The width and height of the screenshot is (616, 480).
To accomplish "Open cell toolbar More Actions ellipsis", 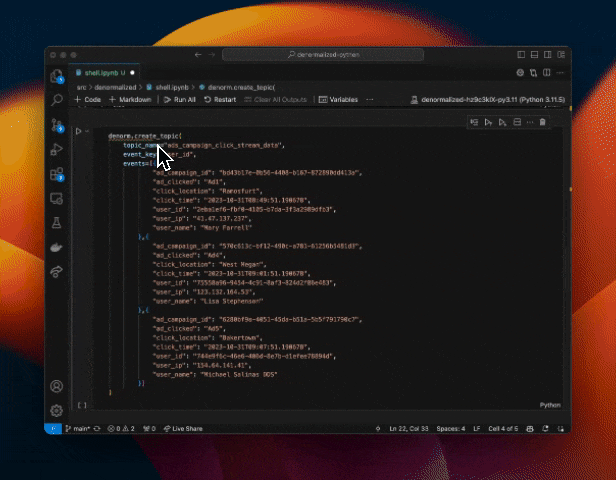I will (530, 123).
